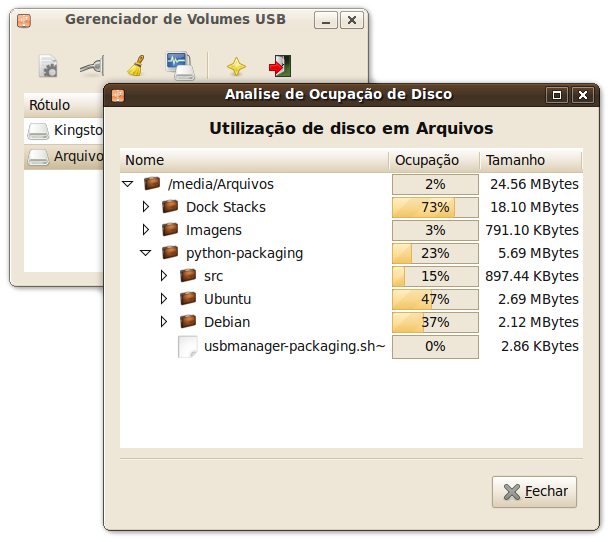Screen dimensions: 611x542
Task: Select the usbmanager-packaging.sh~ file name
Action: [295, 346]
